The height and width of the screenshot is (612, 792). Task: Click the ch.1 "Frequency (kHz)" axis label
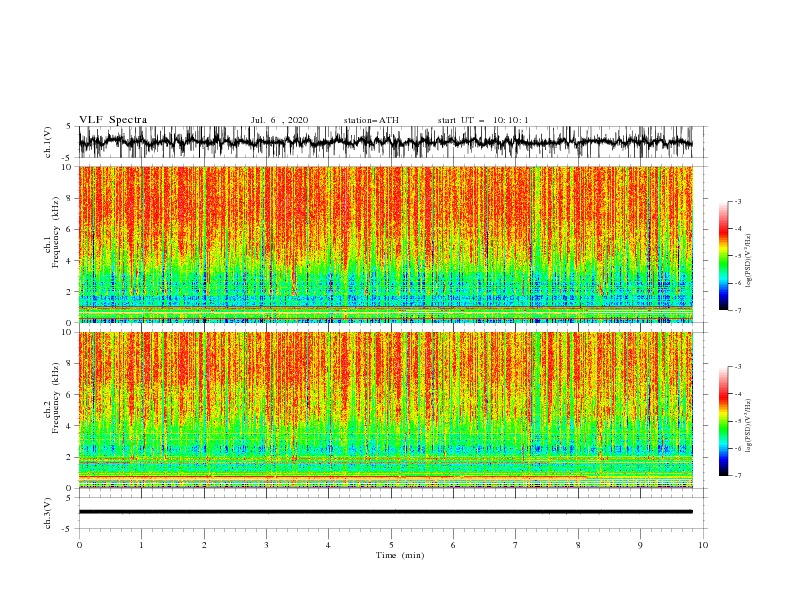coord(56,232)
